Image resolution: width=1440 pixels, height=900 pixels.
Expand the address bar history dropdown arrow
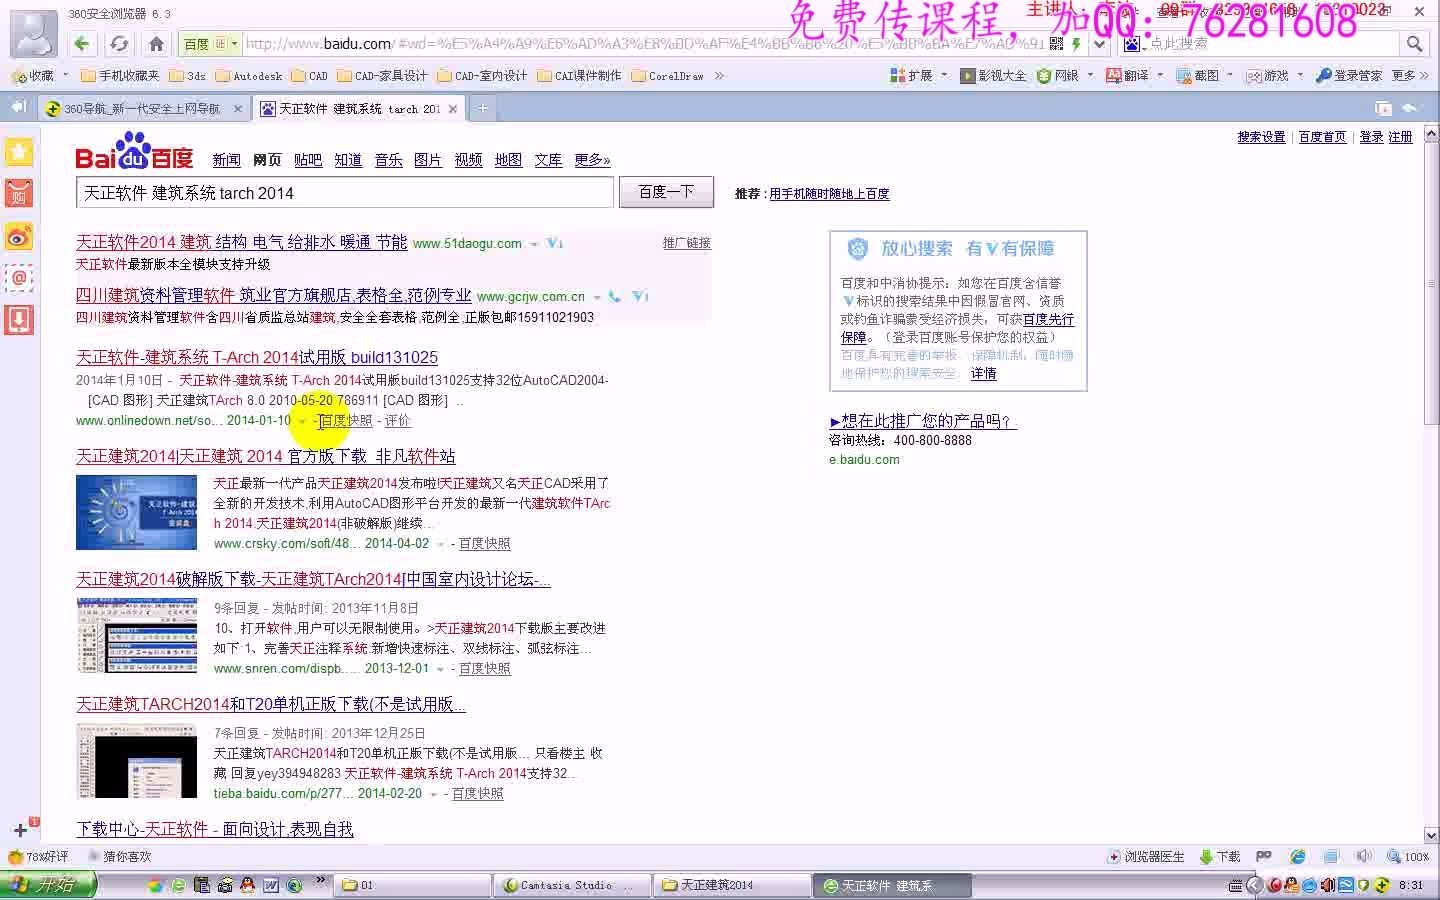pos(1100,44)
